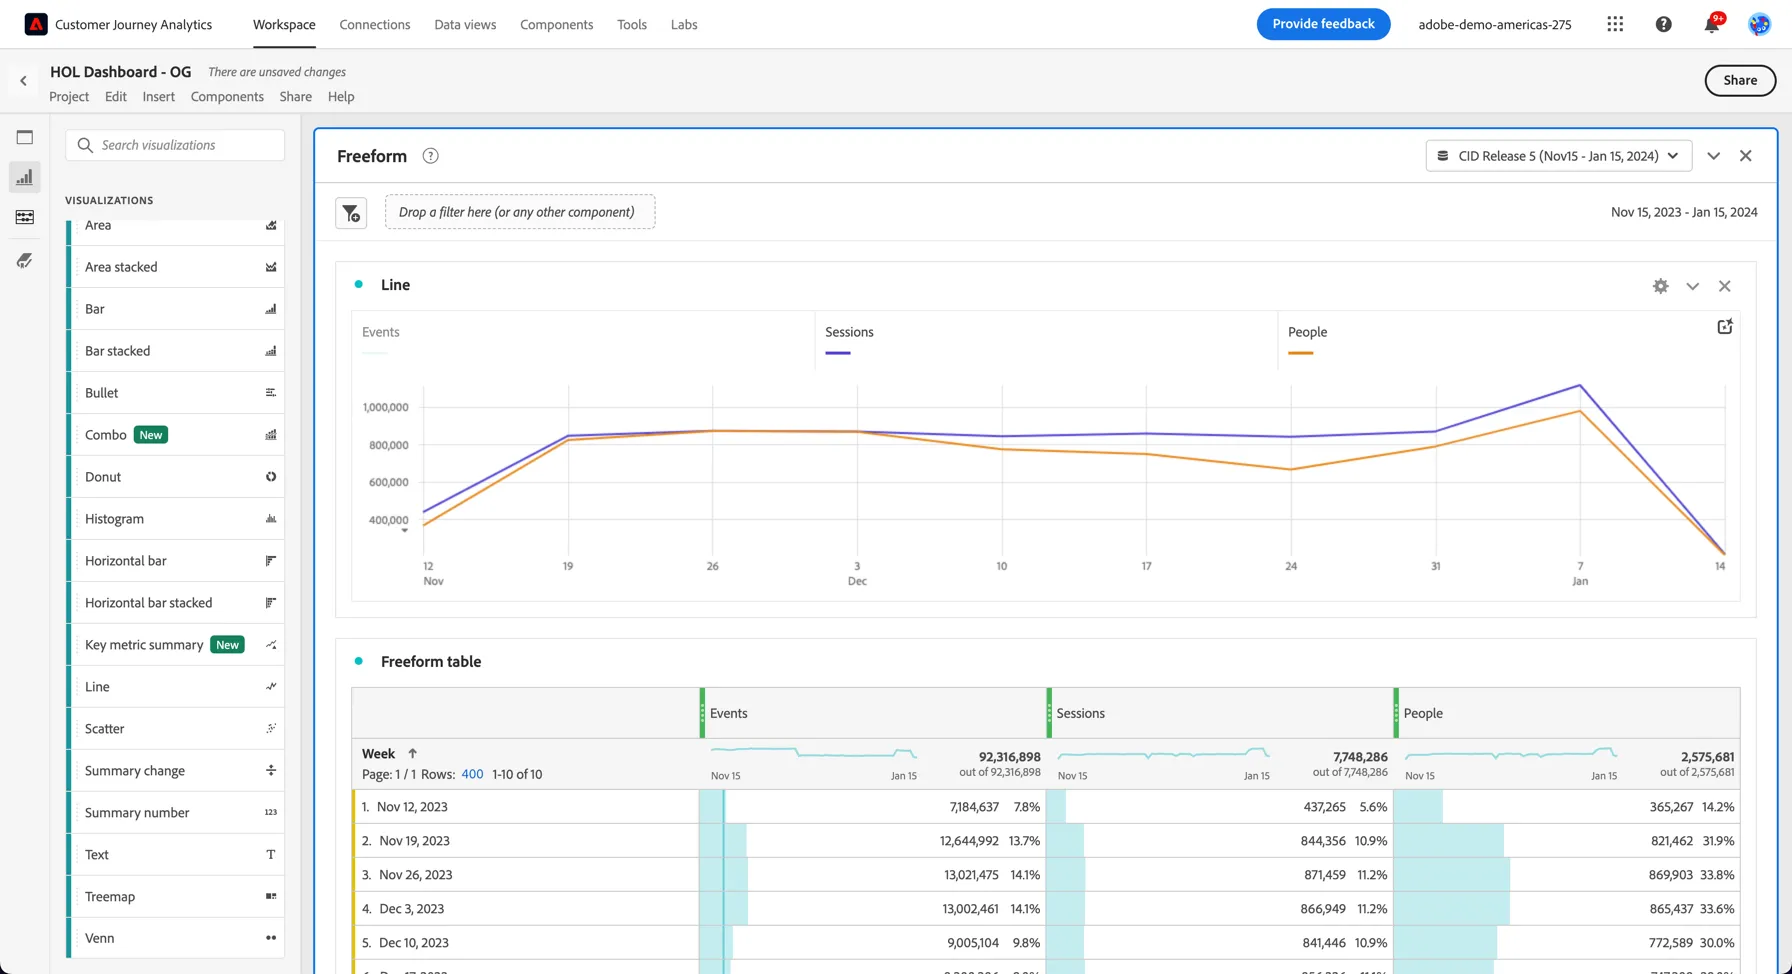The width and height of the screenshot is (1792, 974).
Task: Open Line visualization settings gear
Action: tap(1661, 286)
